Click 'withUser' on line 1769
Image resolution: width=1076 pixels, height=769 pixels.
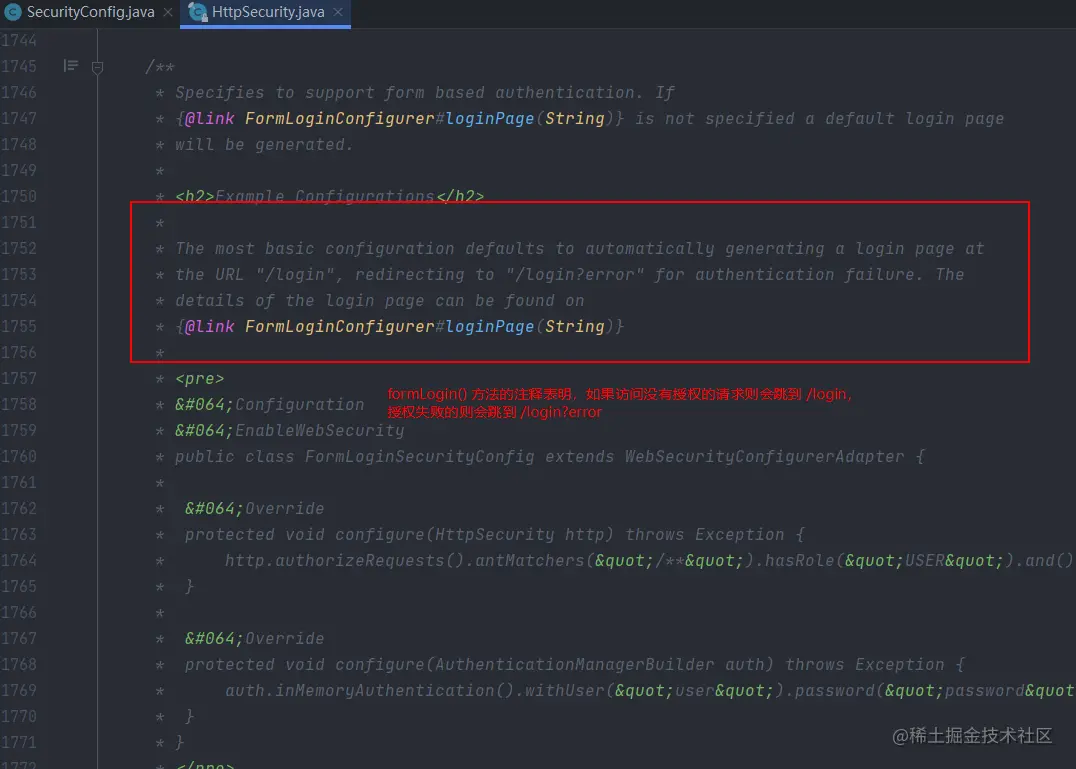(x=565, y=691)
